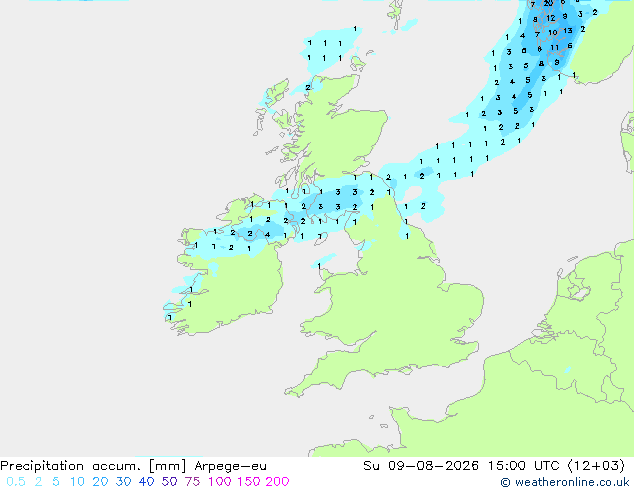This screenshot has width=634, height=490.
Task: Click the '11' precipitation value on map
Action: [554, 47]
